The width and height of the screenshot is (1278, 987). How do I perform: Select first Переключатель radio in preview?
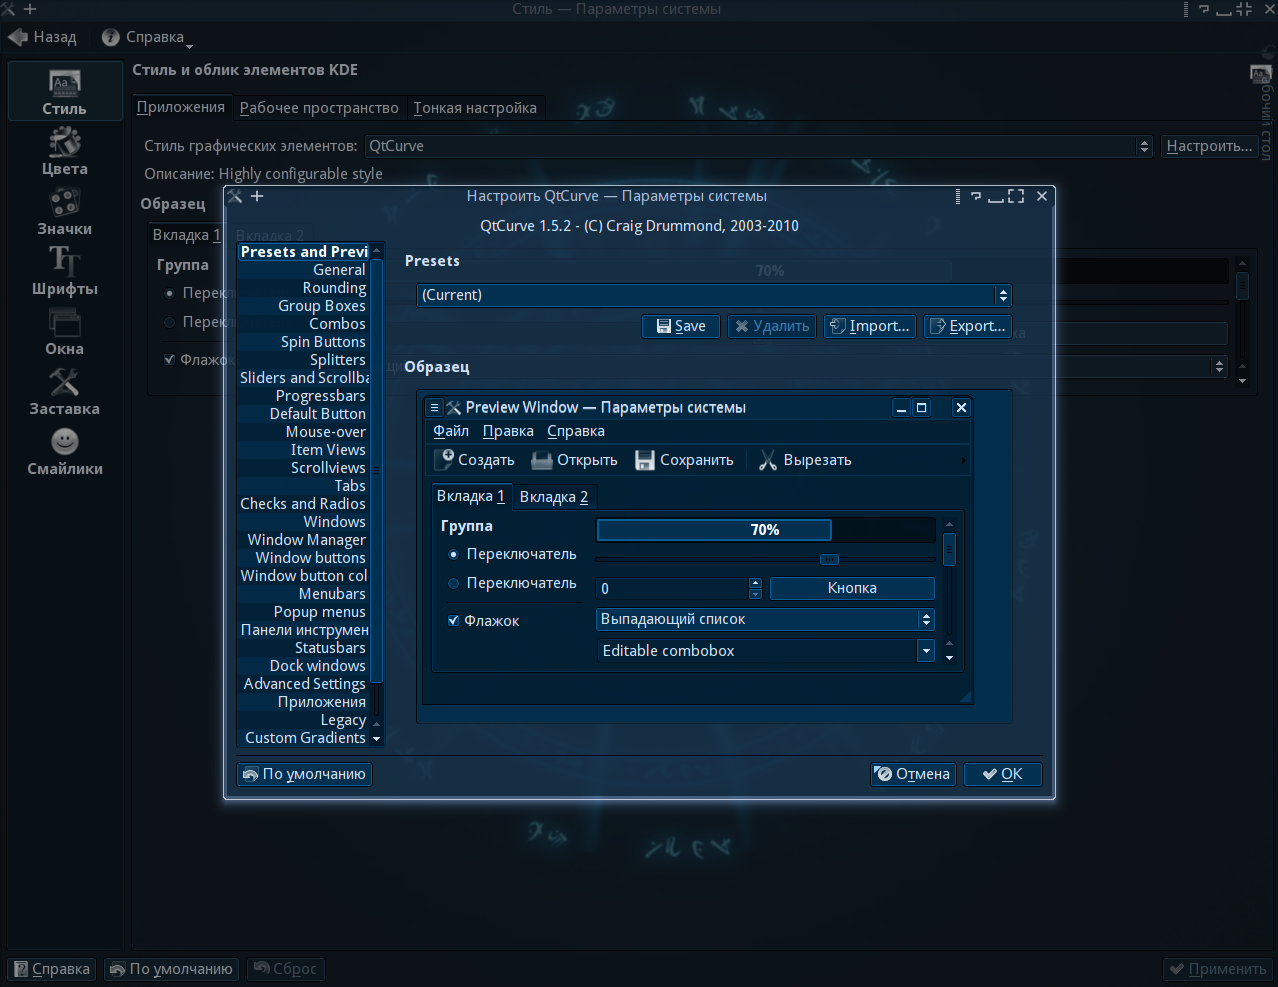point(453,554)
